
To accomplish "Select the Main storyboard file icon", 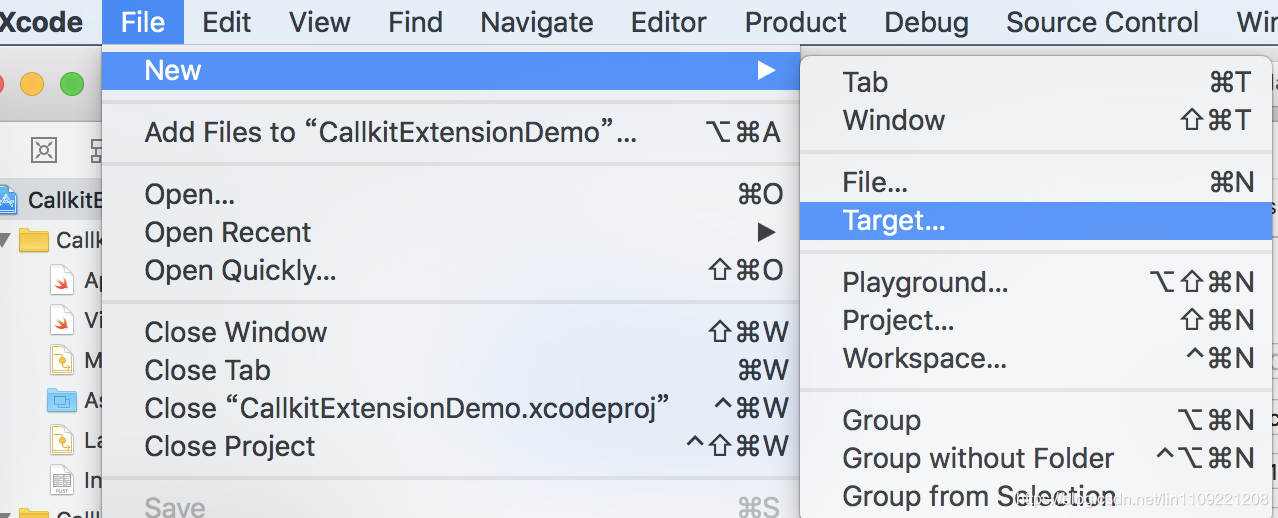I will pyautogui.click(x=62, y=360).
